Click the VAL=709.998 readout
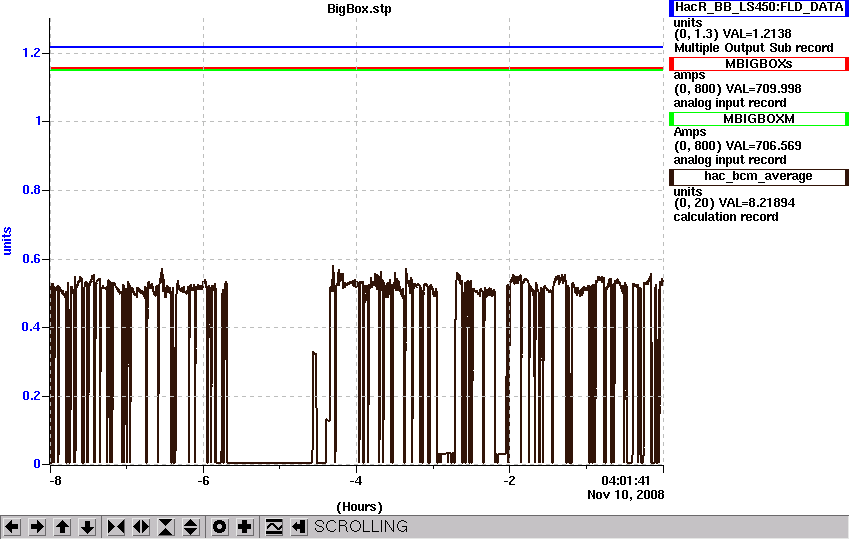The image size is (849, 539). tap(763, 89)
